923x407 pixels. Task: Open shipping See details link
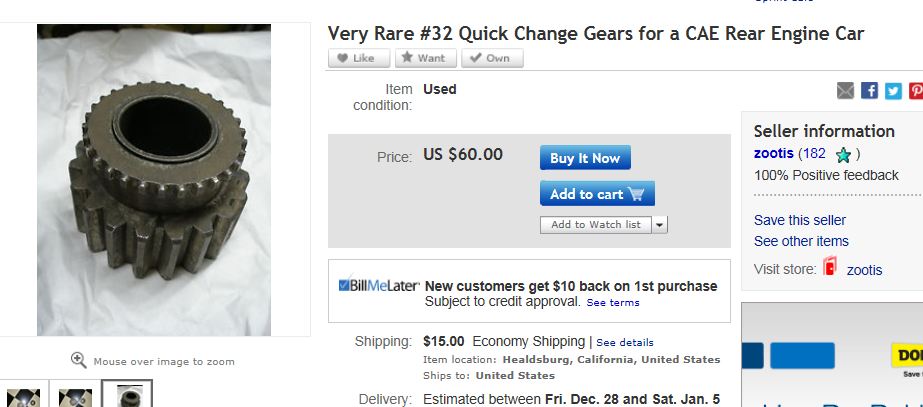coord(625,342)
